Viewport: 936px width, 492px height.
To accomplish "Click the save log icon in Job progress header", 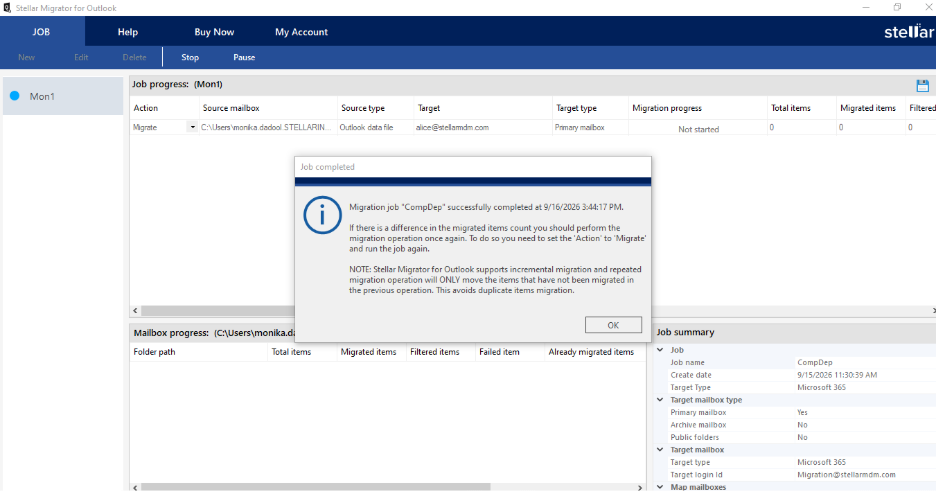I will [x=922, y=85].
